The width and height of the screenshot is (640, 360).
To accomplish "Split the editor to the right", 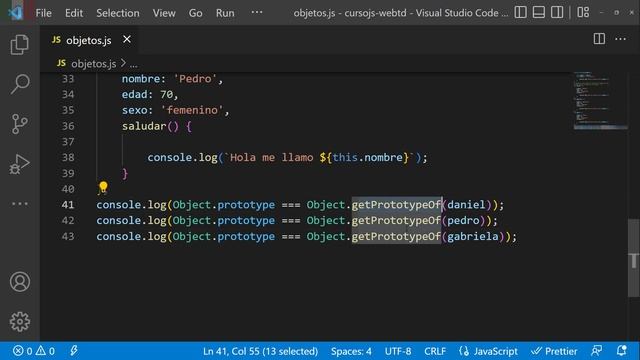I will pyautogui.click(x=599, y=39).
